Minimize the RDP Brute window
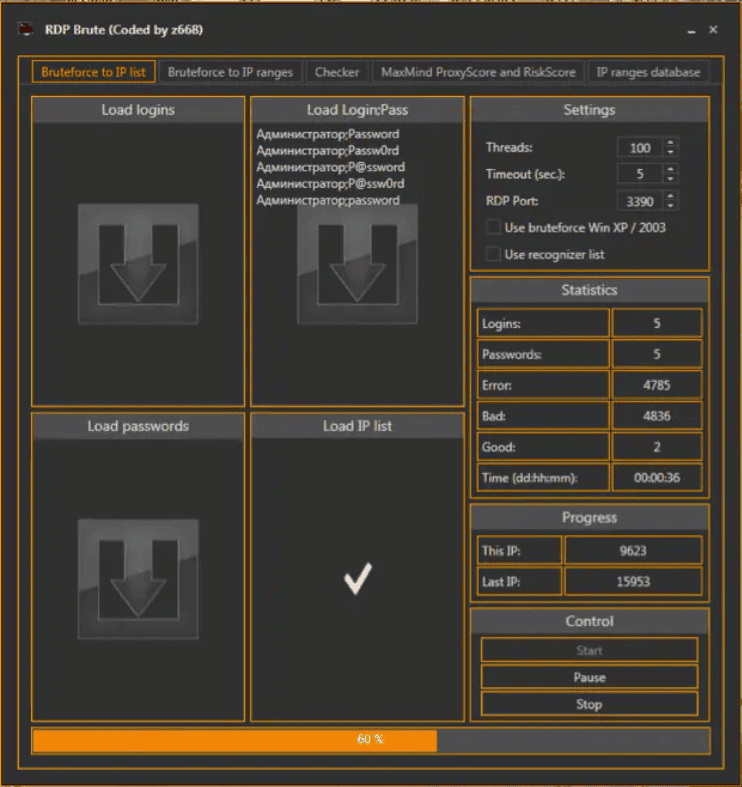 tap(691, 31)
